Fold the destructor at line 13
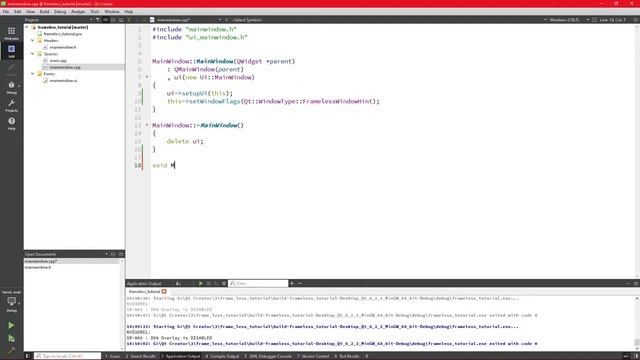This screenshot has height=360, width=640. pyautogui.click(x=147, y=125)
